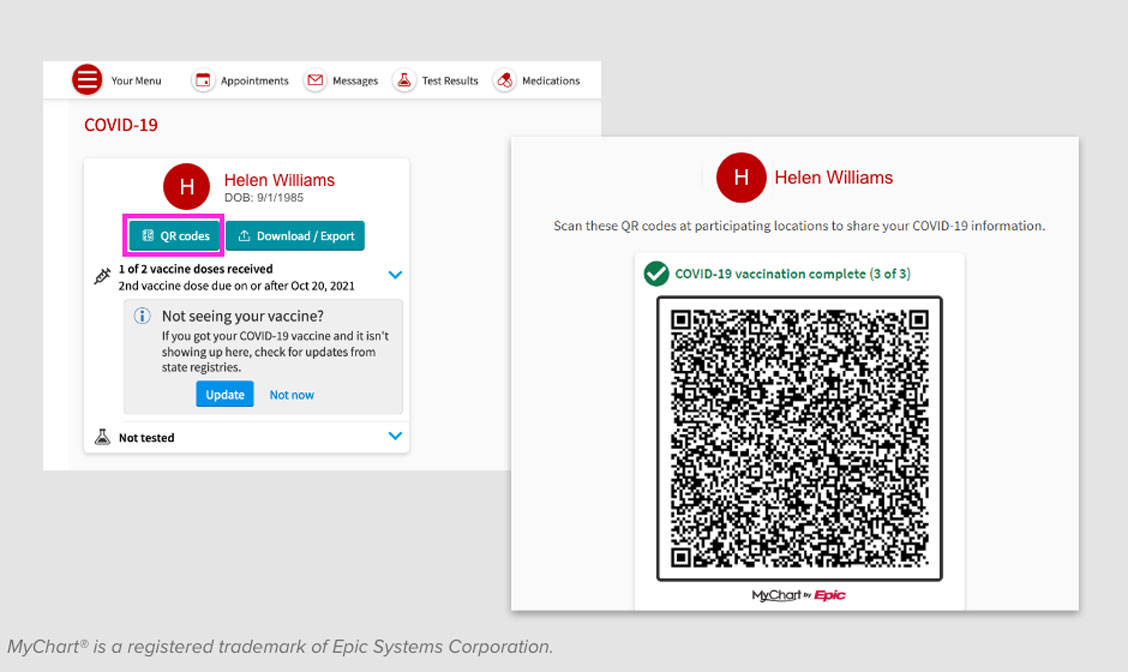Click 'Scan these QR codes' instruction text
Screen dimensions: 1128x672
point(799,226)
